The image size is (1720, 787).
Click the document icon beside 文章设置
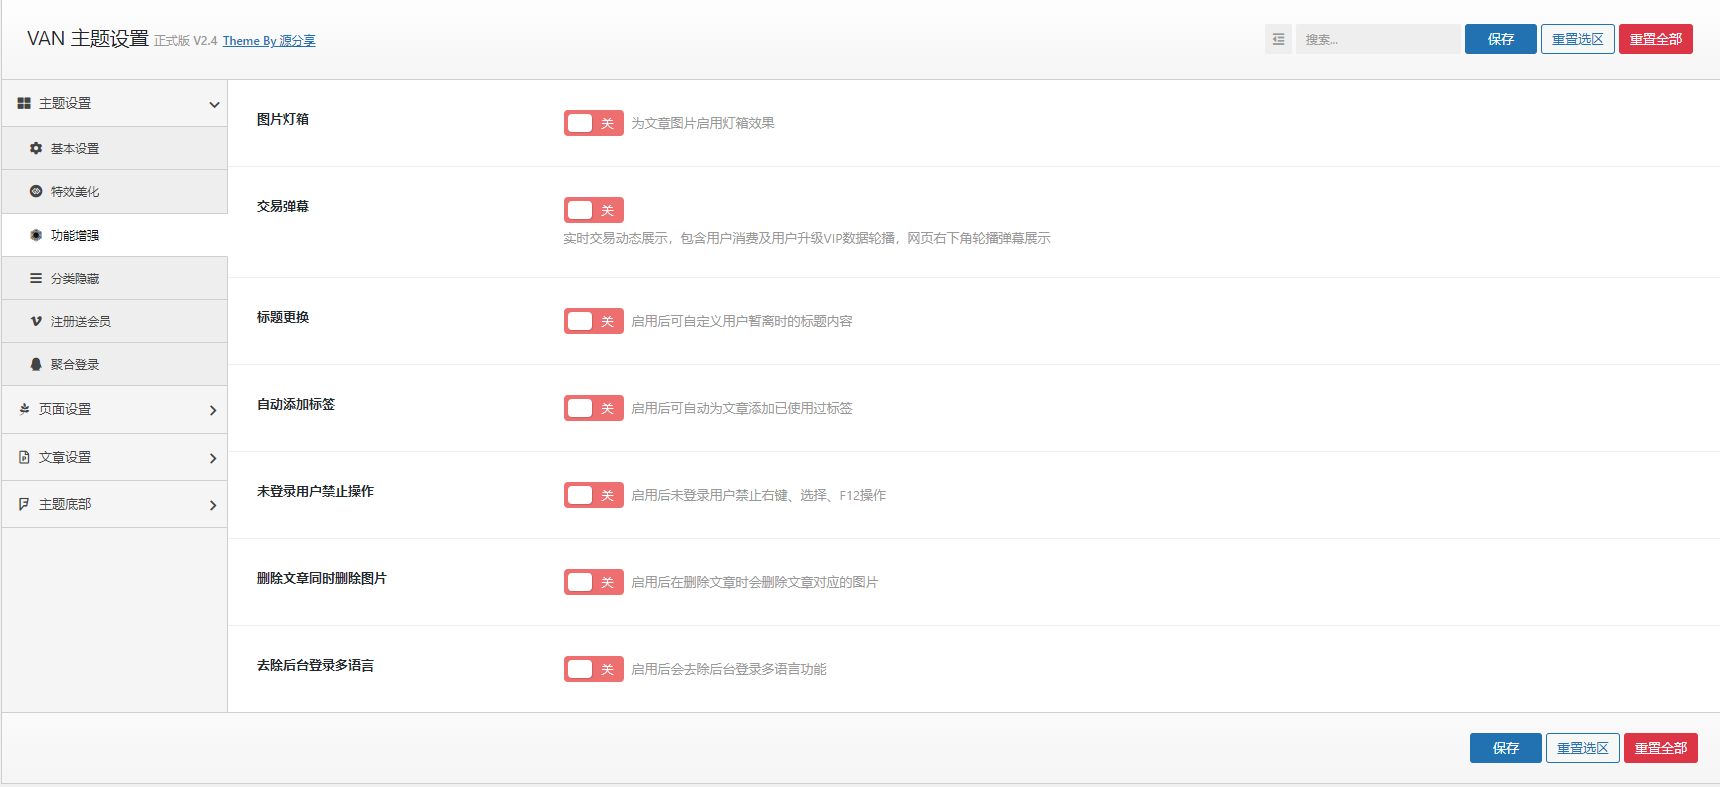(24, 457)
